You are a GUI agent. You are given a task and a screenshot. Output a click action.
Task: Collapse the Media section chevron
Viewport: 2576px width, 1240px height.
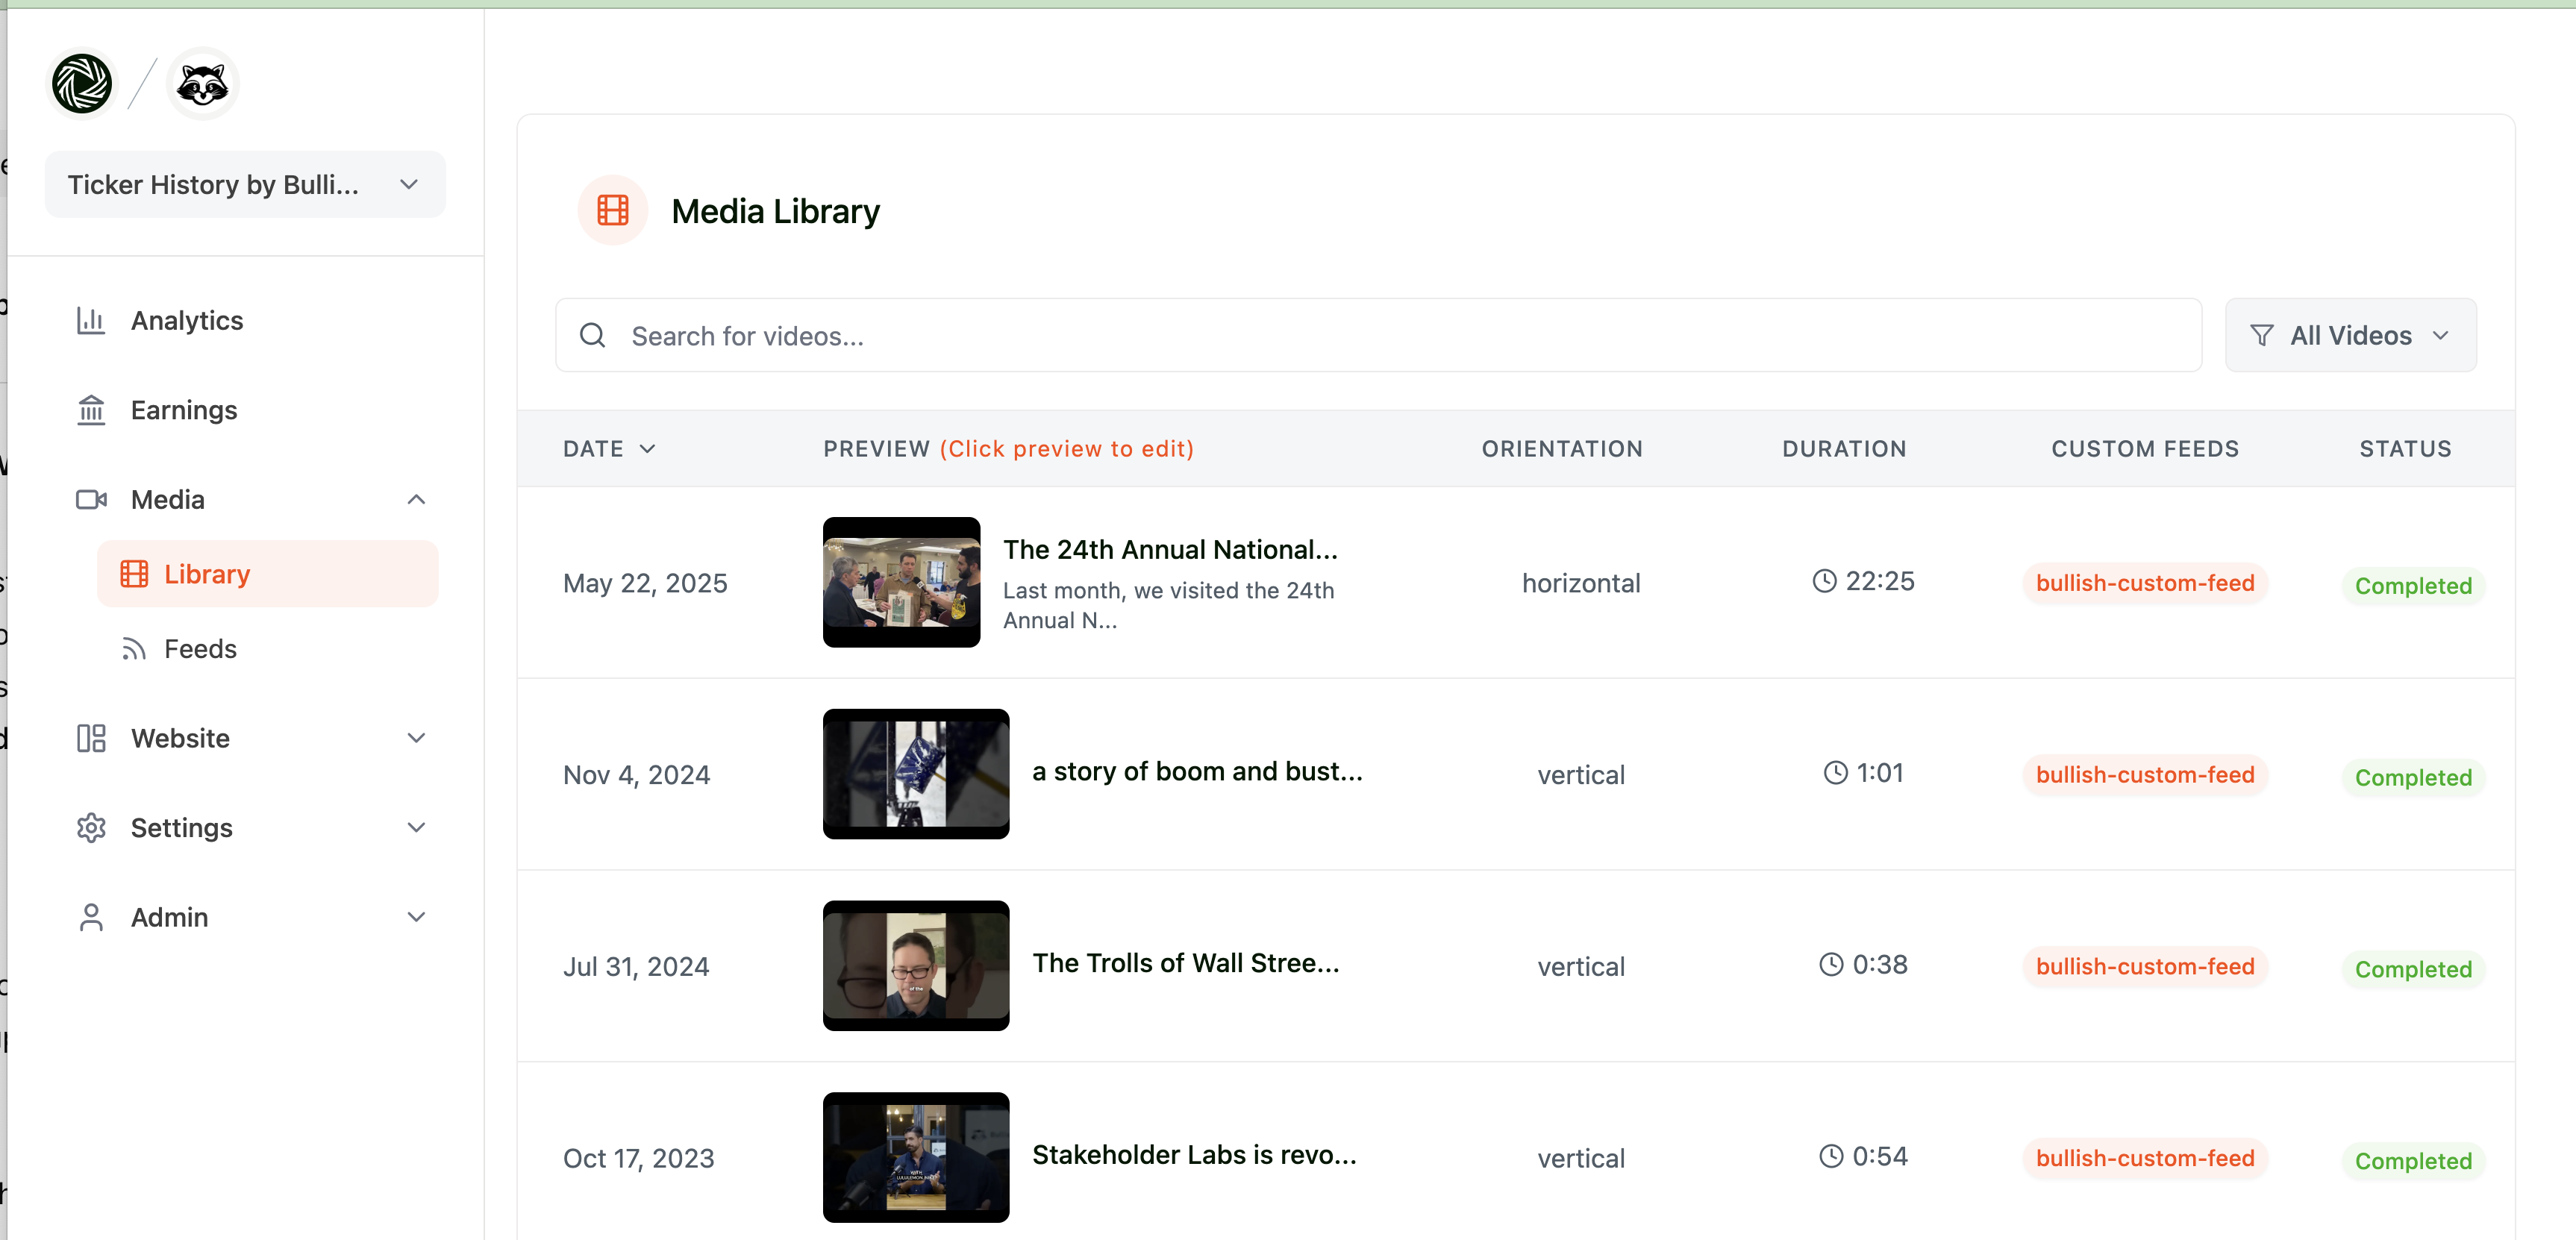click(417, 499)
